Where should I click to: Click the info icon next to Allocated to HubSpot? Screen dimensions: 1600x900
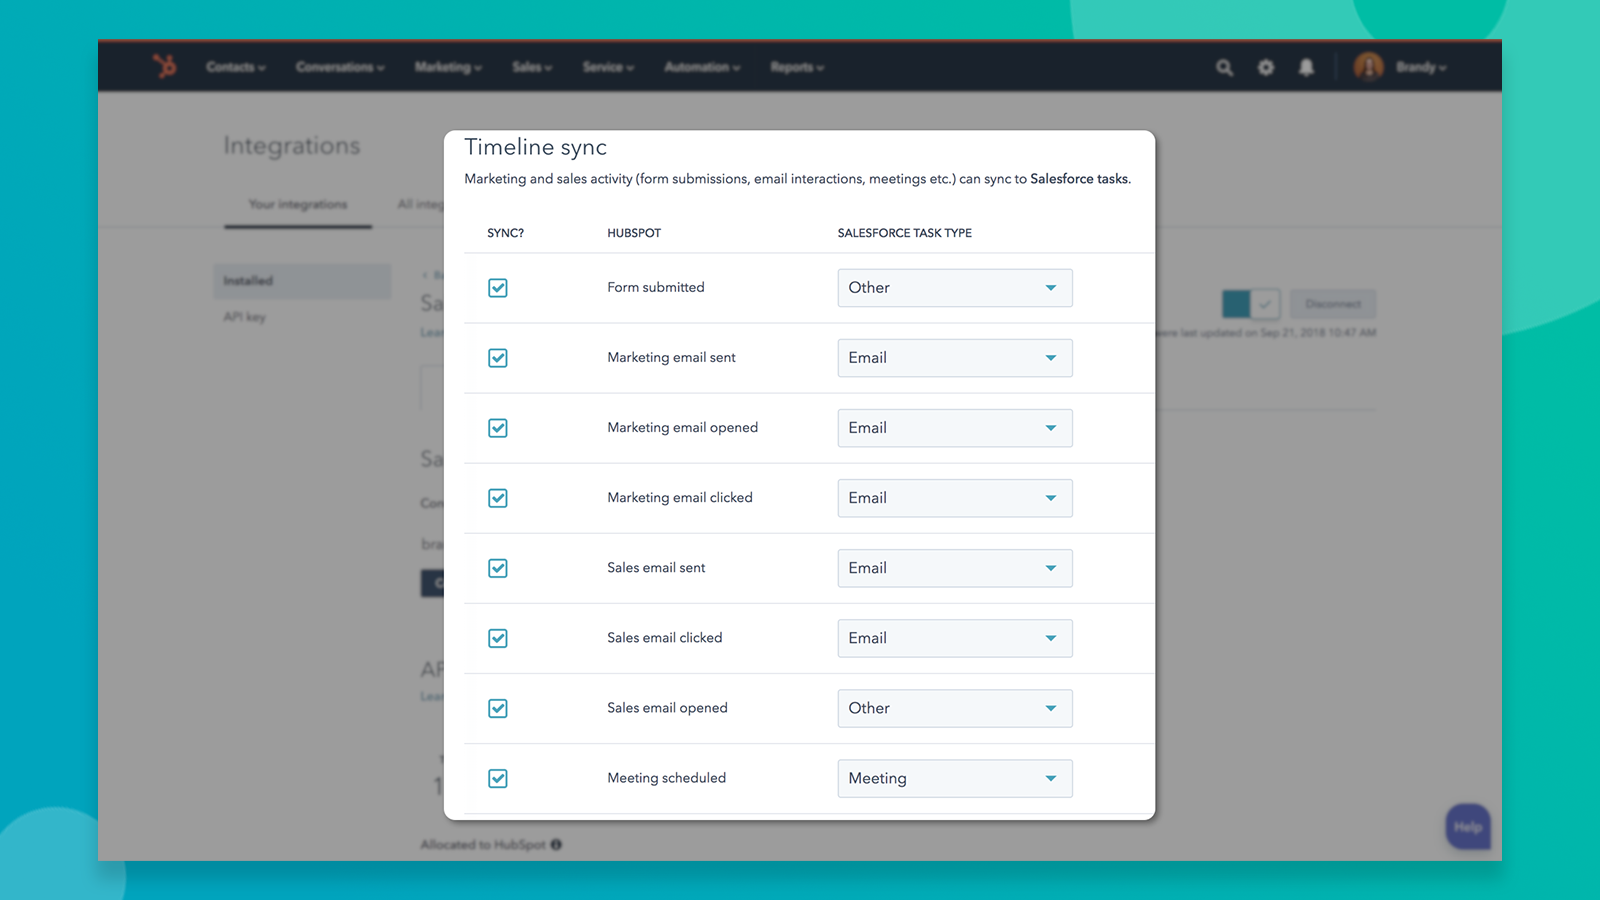tap(557, 844)
